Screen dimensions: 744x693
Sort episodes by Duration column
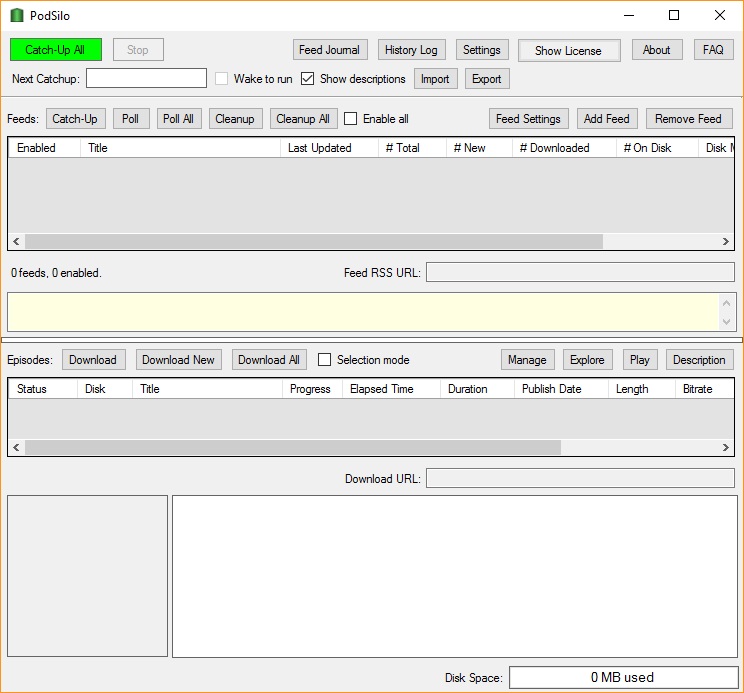click(x=477, y=389)
